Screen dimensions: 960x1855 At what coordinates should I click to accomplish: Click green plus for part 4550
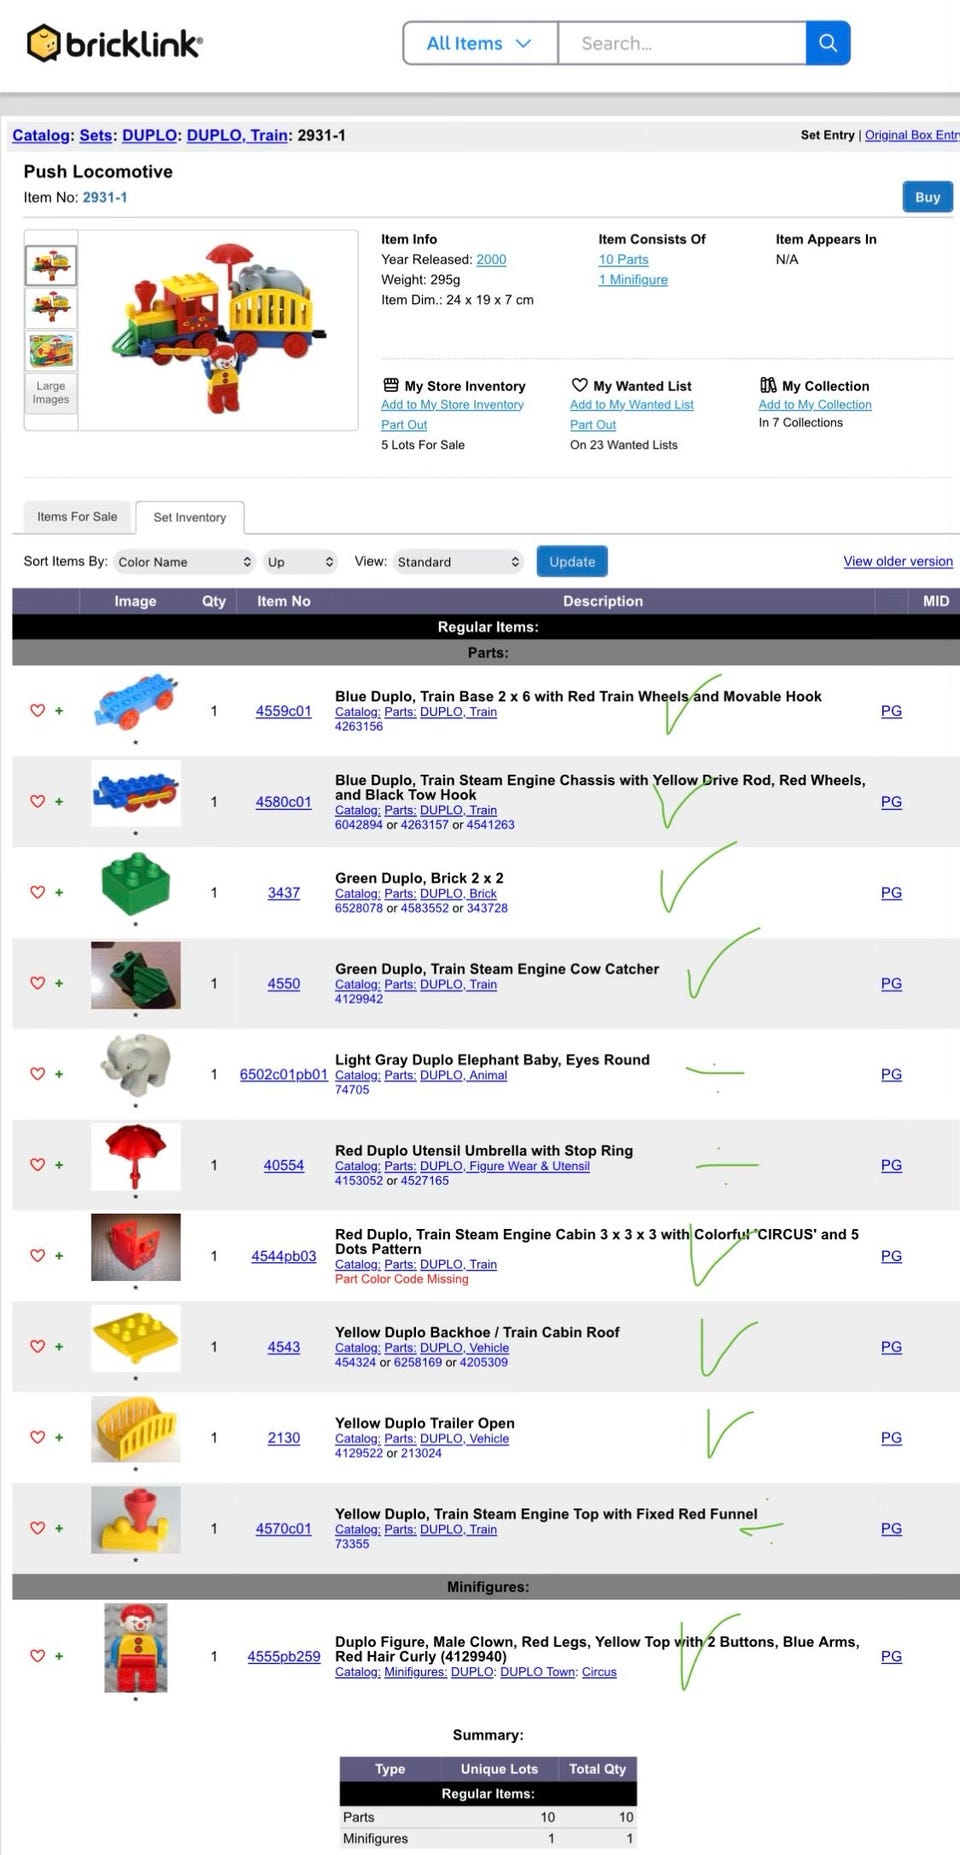click(x=59, y=984)
